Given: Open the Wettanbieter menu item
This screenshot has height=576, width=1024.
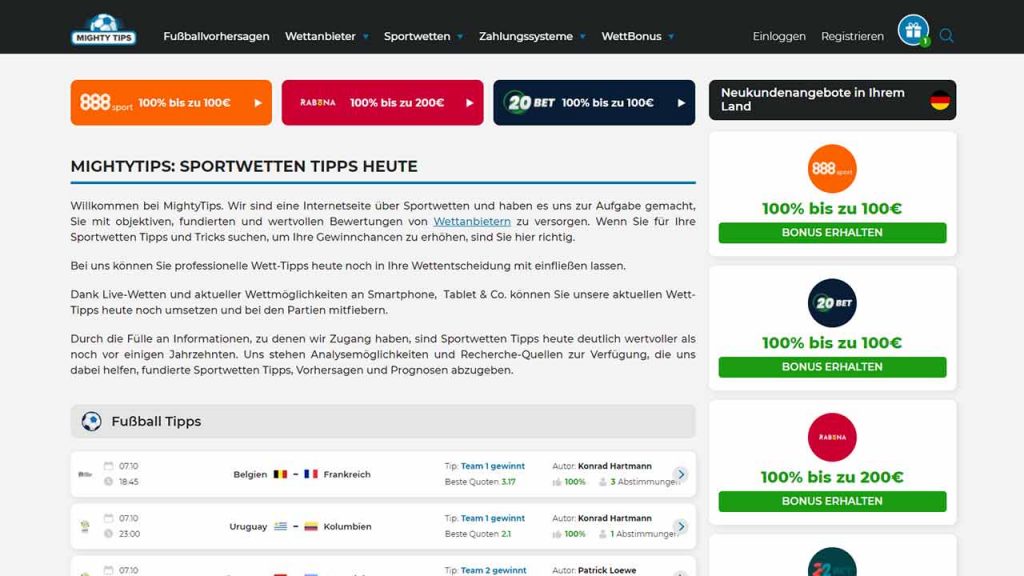Looking at the screenshot, I should (320, 37).
